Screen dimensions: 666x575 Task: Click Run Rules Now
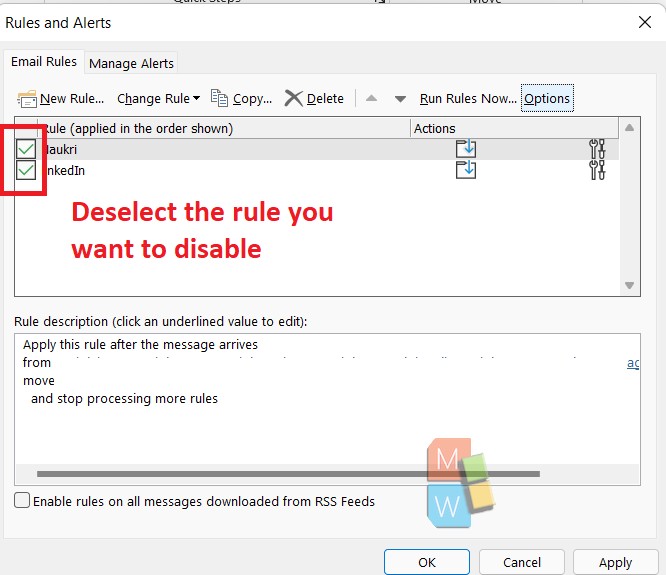coord(468,99)
